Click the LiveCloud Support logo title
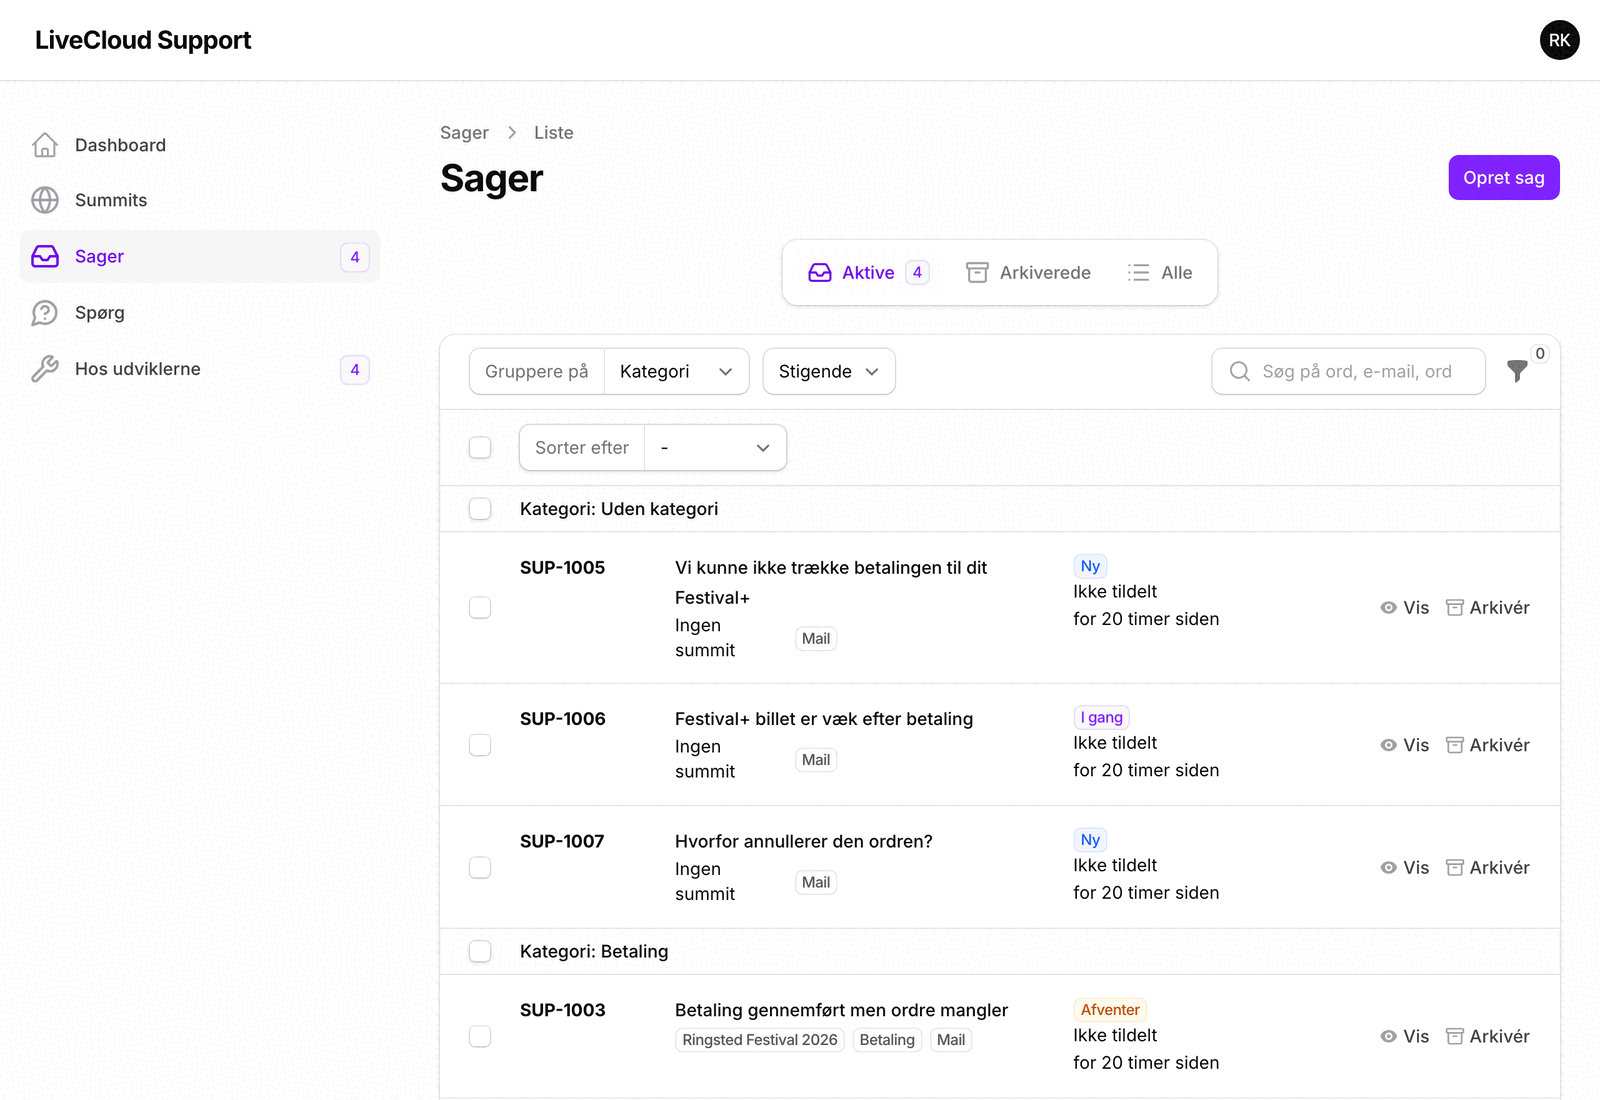Viewport: 1600px width, 1100px height. coord(143,40)
